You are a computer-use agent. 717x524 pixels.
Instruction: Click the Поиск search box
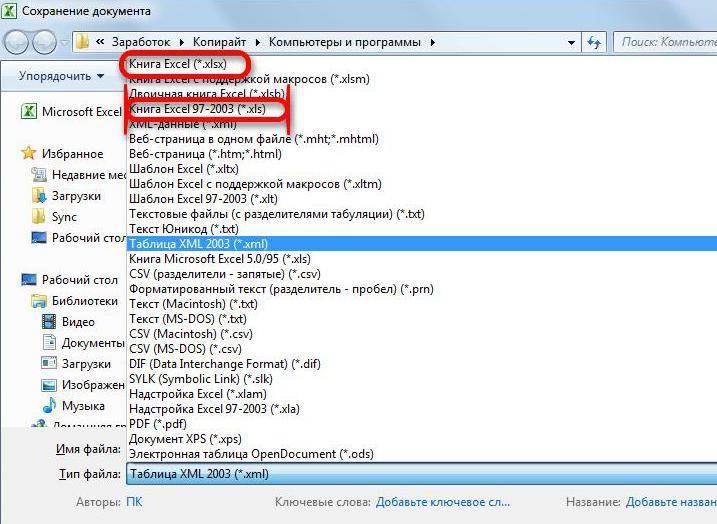click(665, 43)
